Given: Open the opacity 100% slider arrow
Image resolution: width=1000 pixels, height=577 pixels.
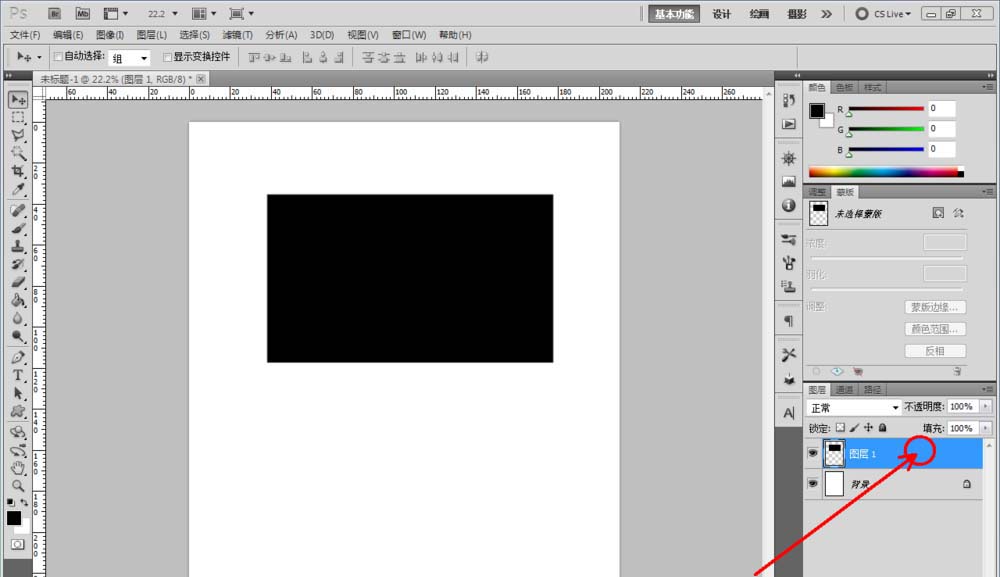Looking at the screenshot, I should click(x=985, y=406).
